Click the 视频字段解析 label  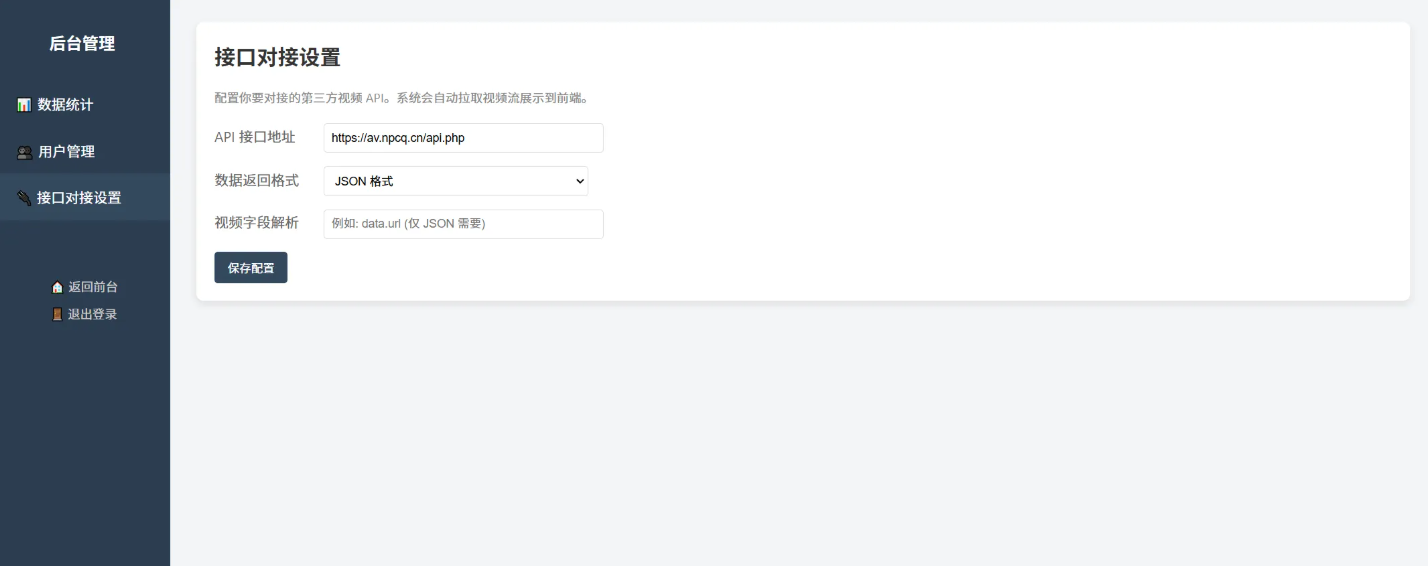[x=256, y=222]
